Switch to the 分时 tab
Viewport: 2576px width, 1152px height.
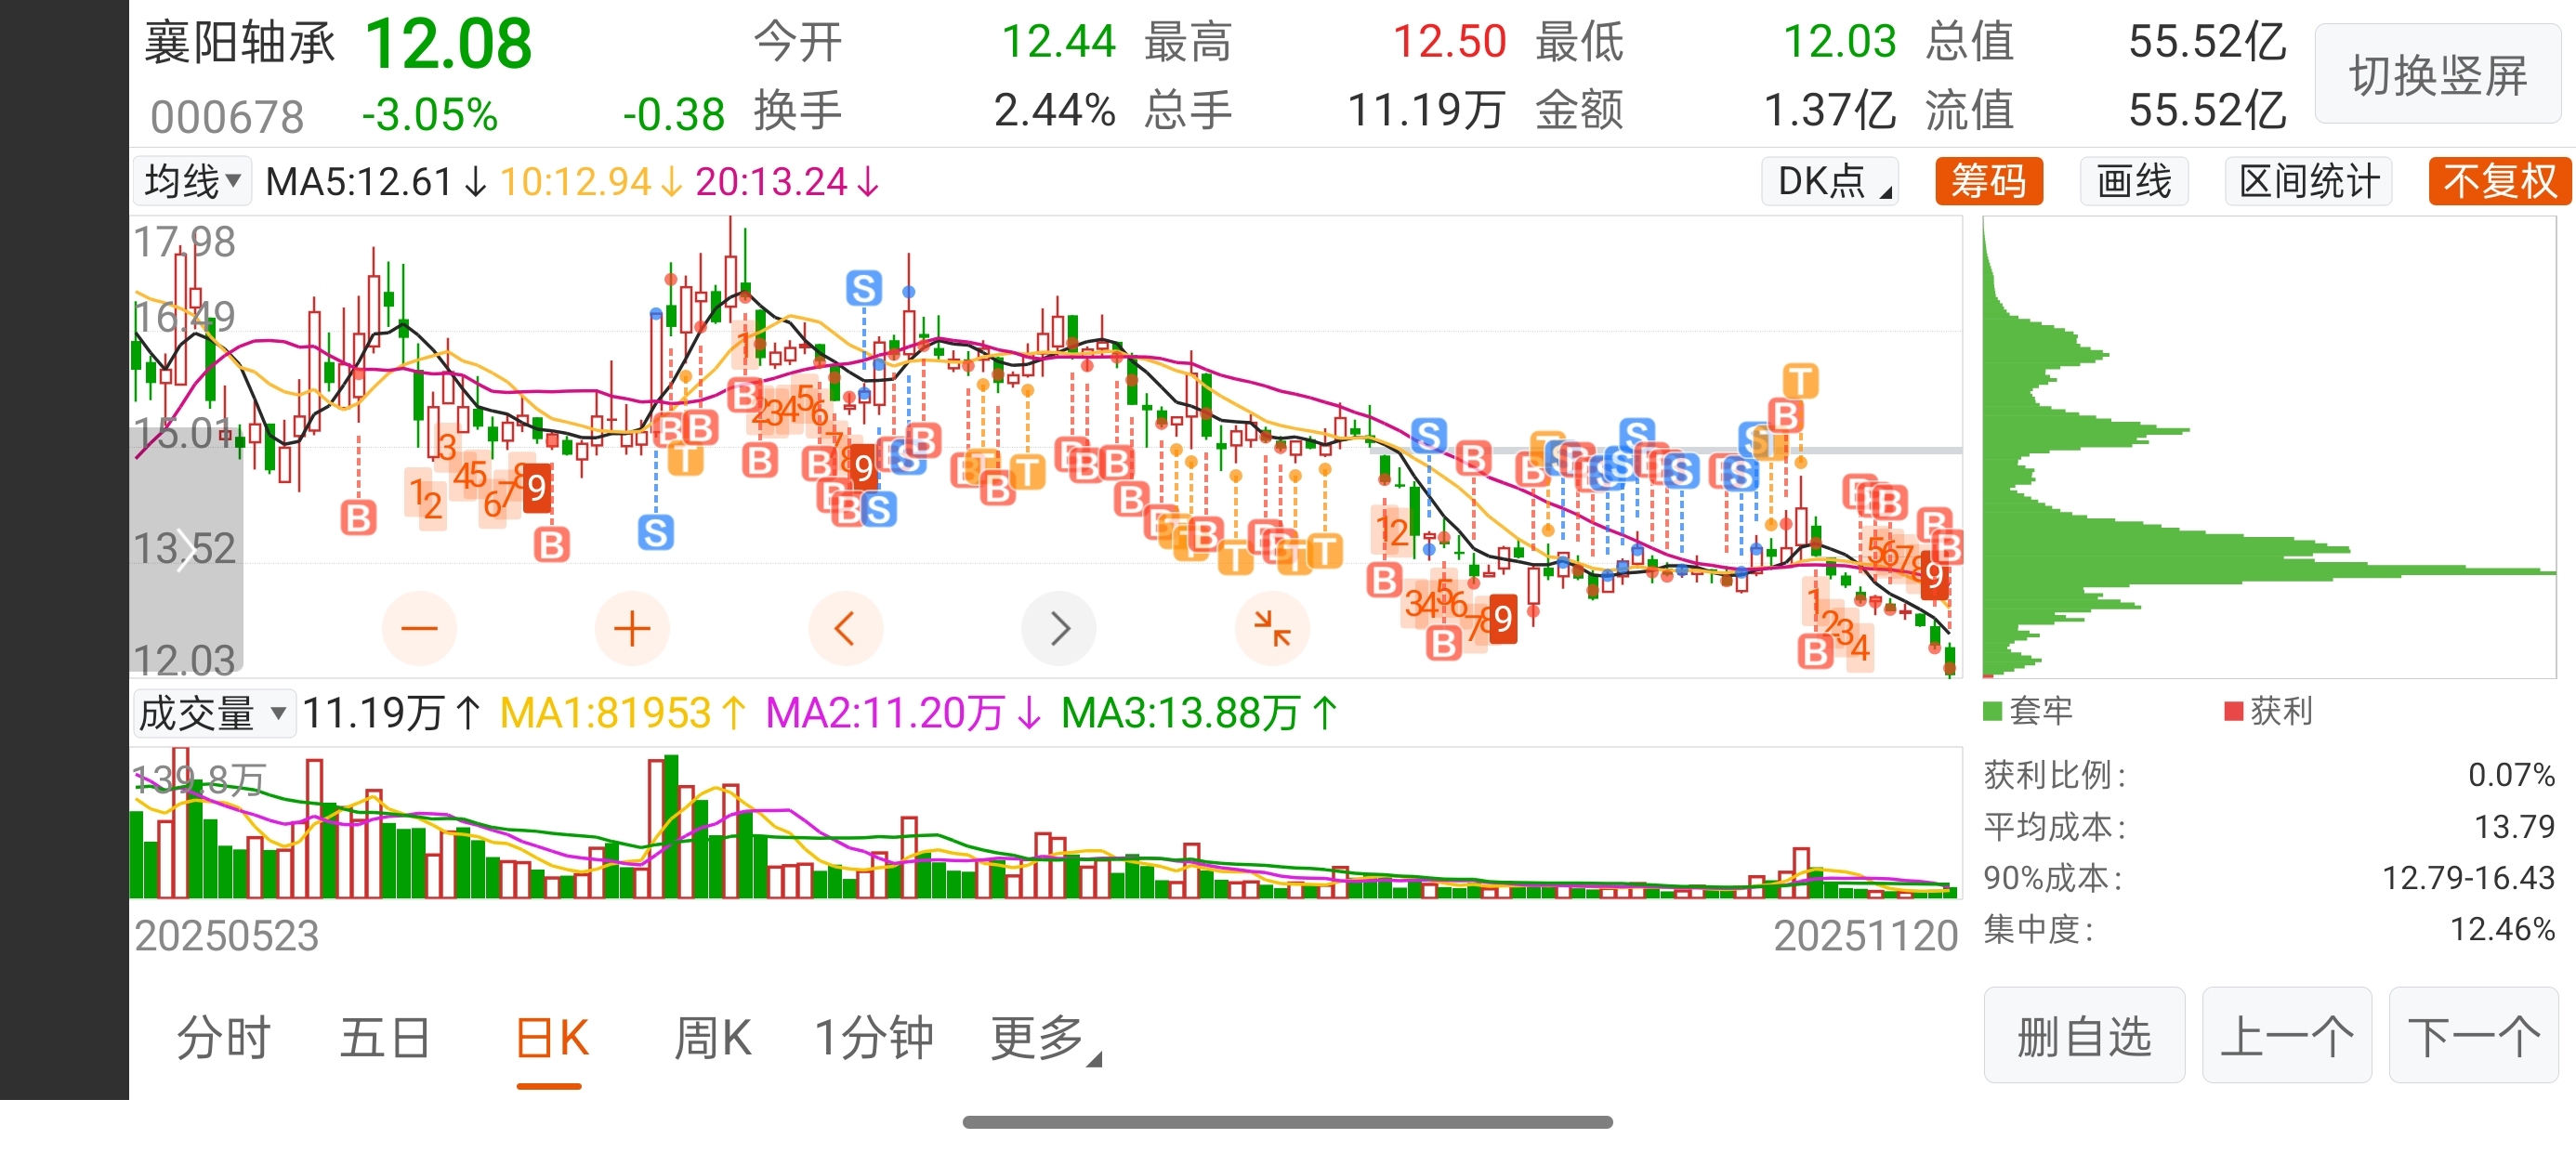click(x=224, y=1038)
